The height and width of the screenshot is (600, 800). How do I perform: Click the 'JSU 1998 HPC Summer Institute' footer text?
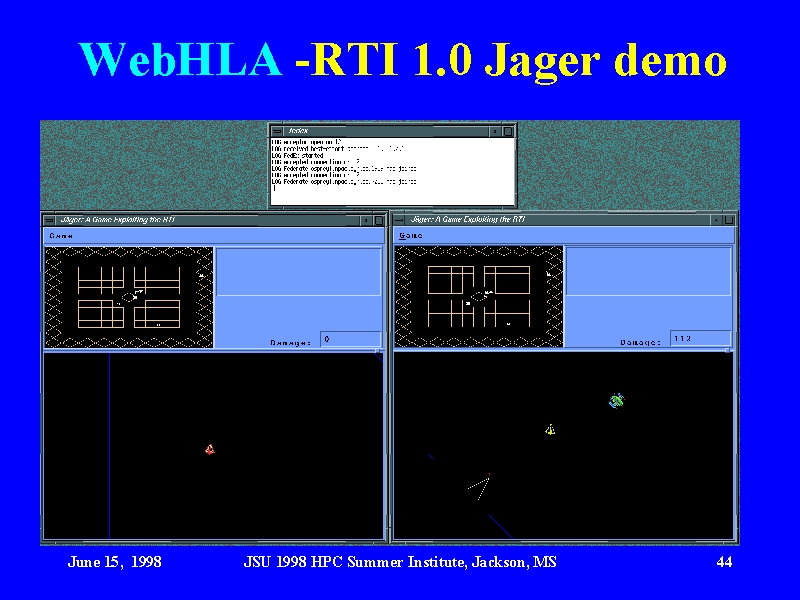tap(355, 562)
